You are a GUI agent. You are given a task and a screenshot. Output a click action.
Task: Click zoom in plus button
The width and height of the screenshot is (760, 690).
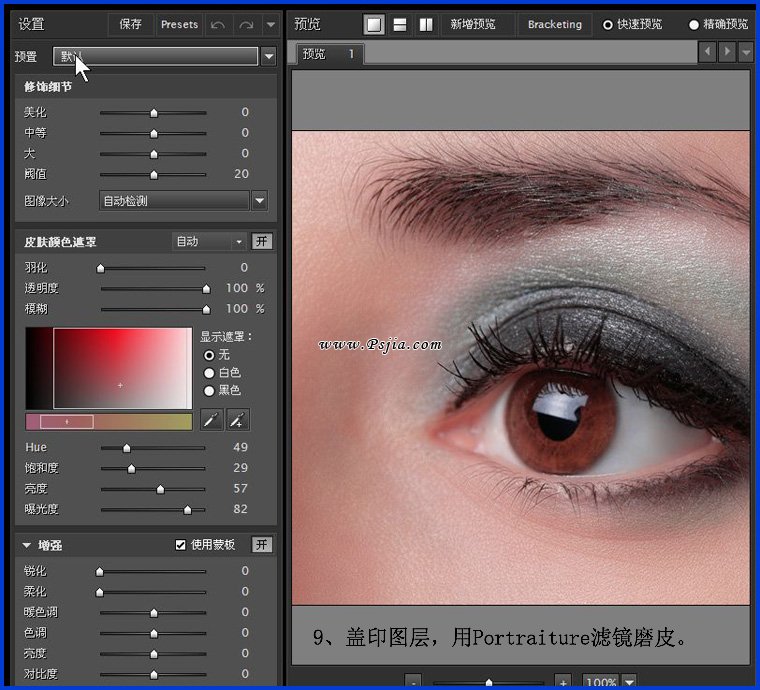[x=562, y=682]
